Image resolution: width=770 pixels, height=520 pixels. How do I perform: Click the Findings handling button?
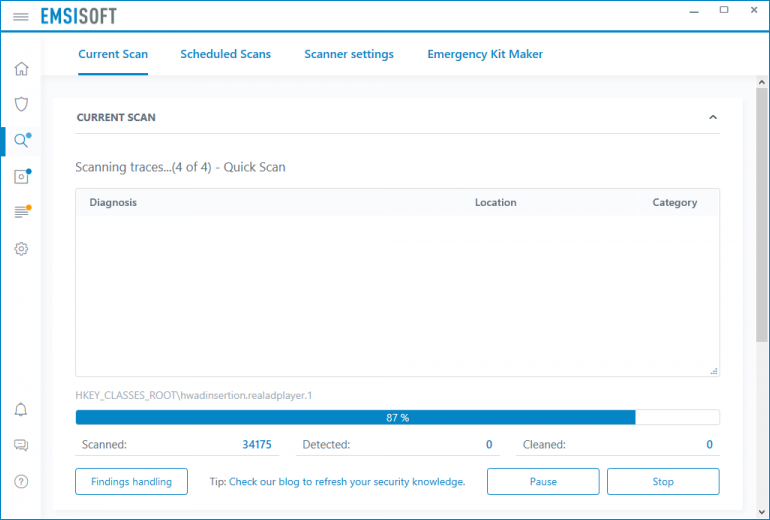point(132,482)
